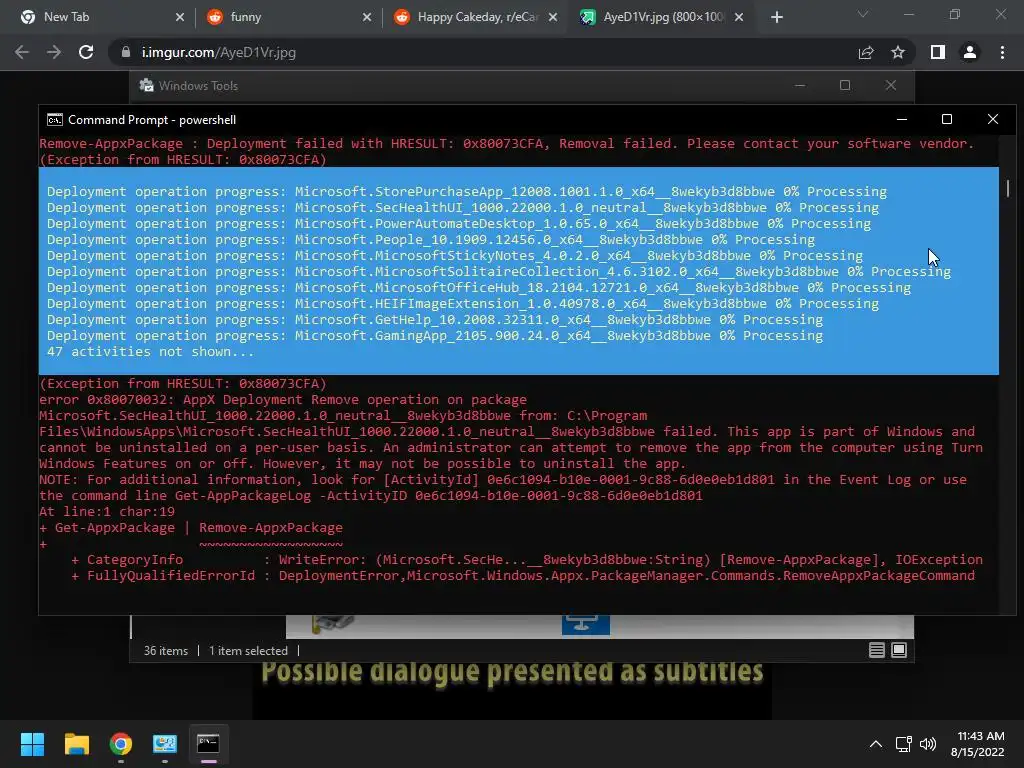Maximize the Windows Tools window
Viewport: 1024px width, 768px height.
845,86
